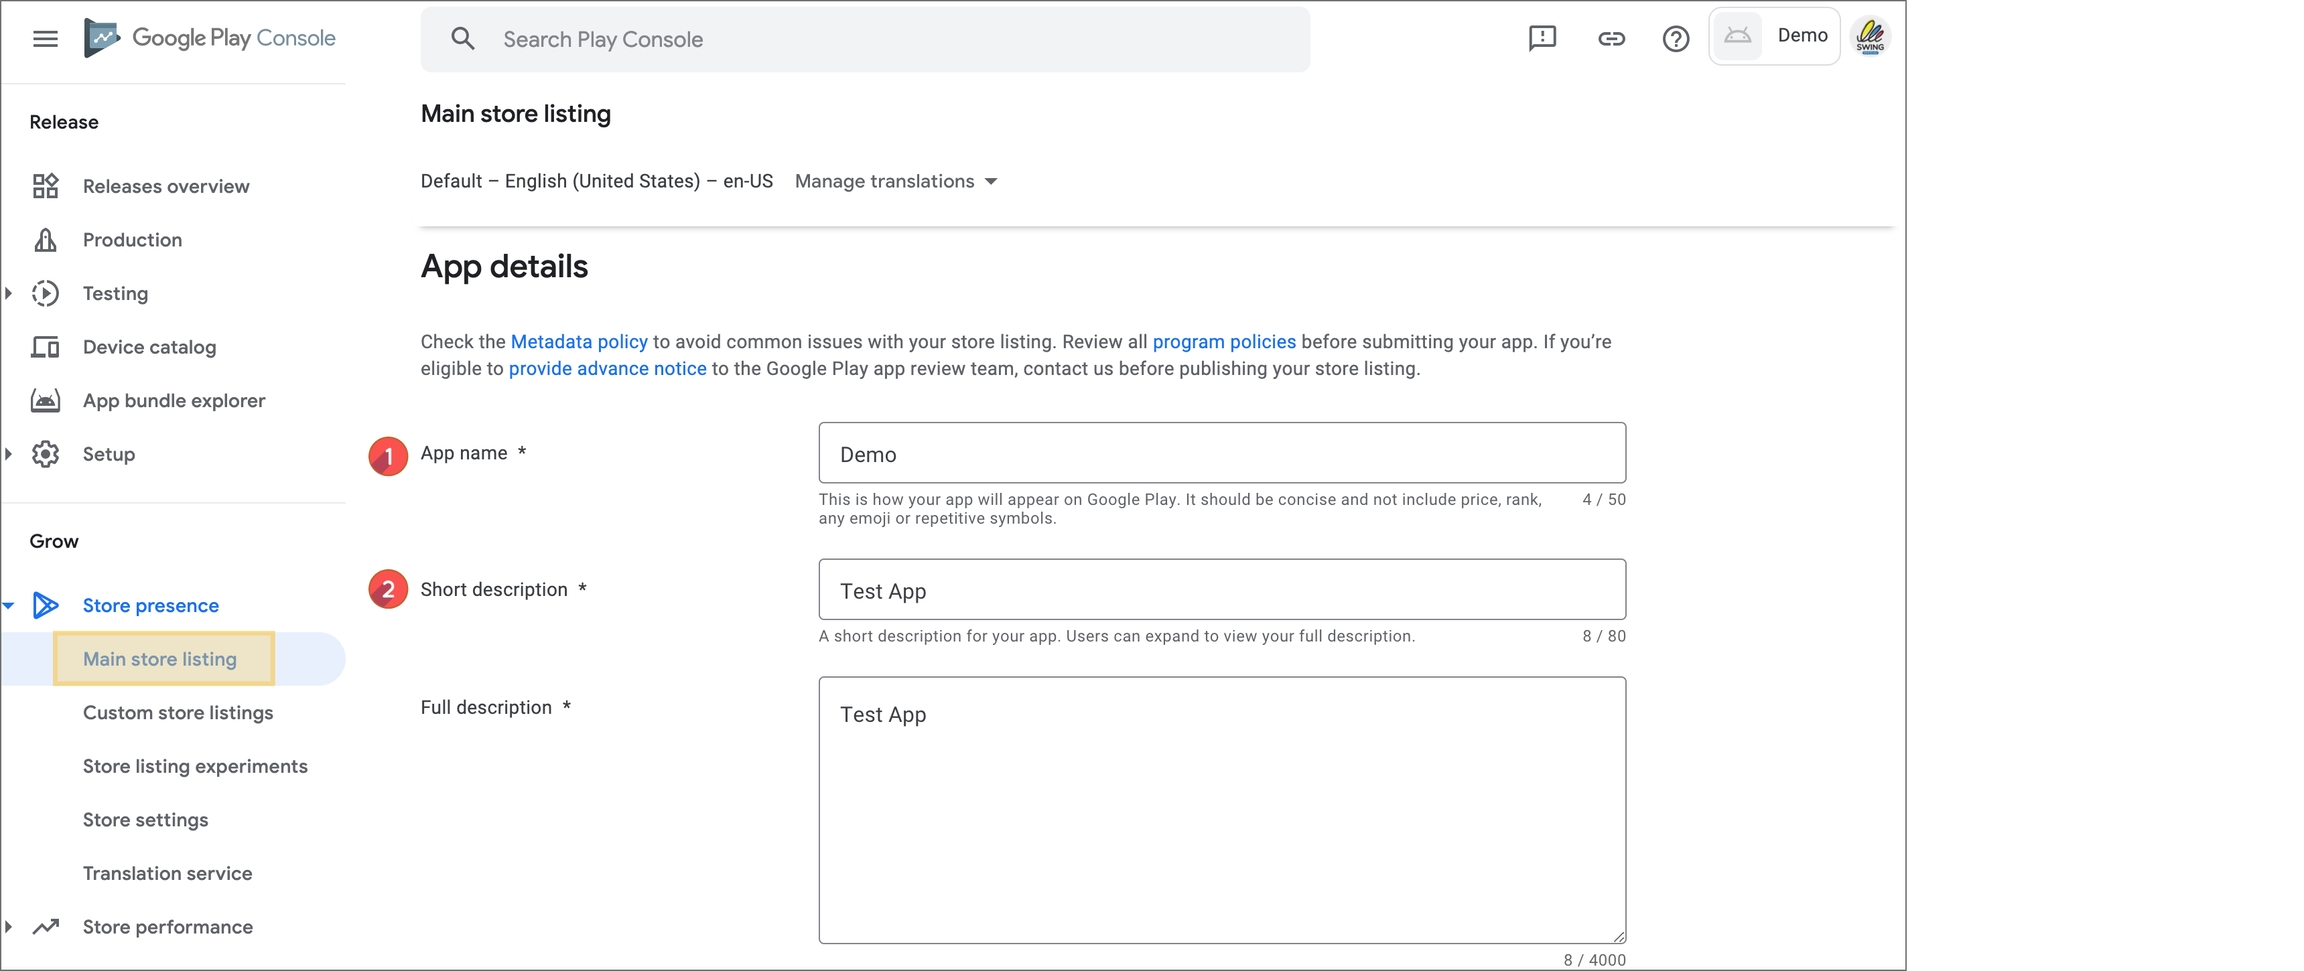2304x971 pixels.
Task: Click the 'Grow' section header
Action: coord(54,541)
